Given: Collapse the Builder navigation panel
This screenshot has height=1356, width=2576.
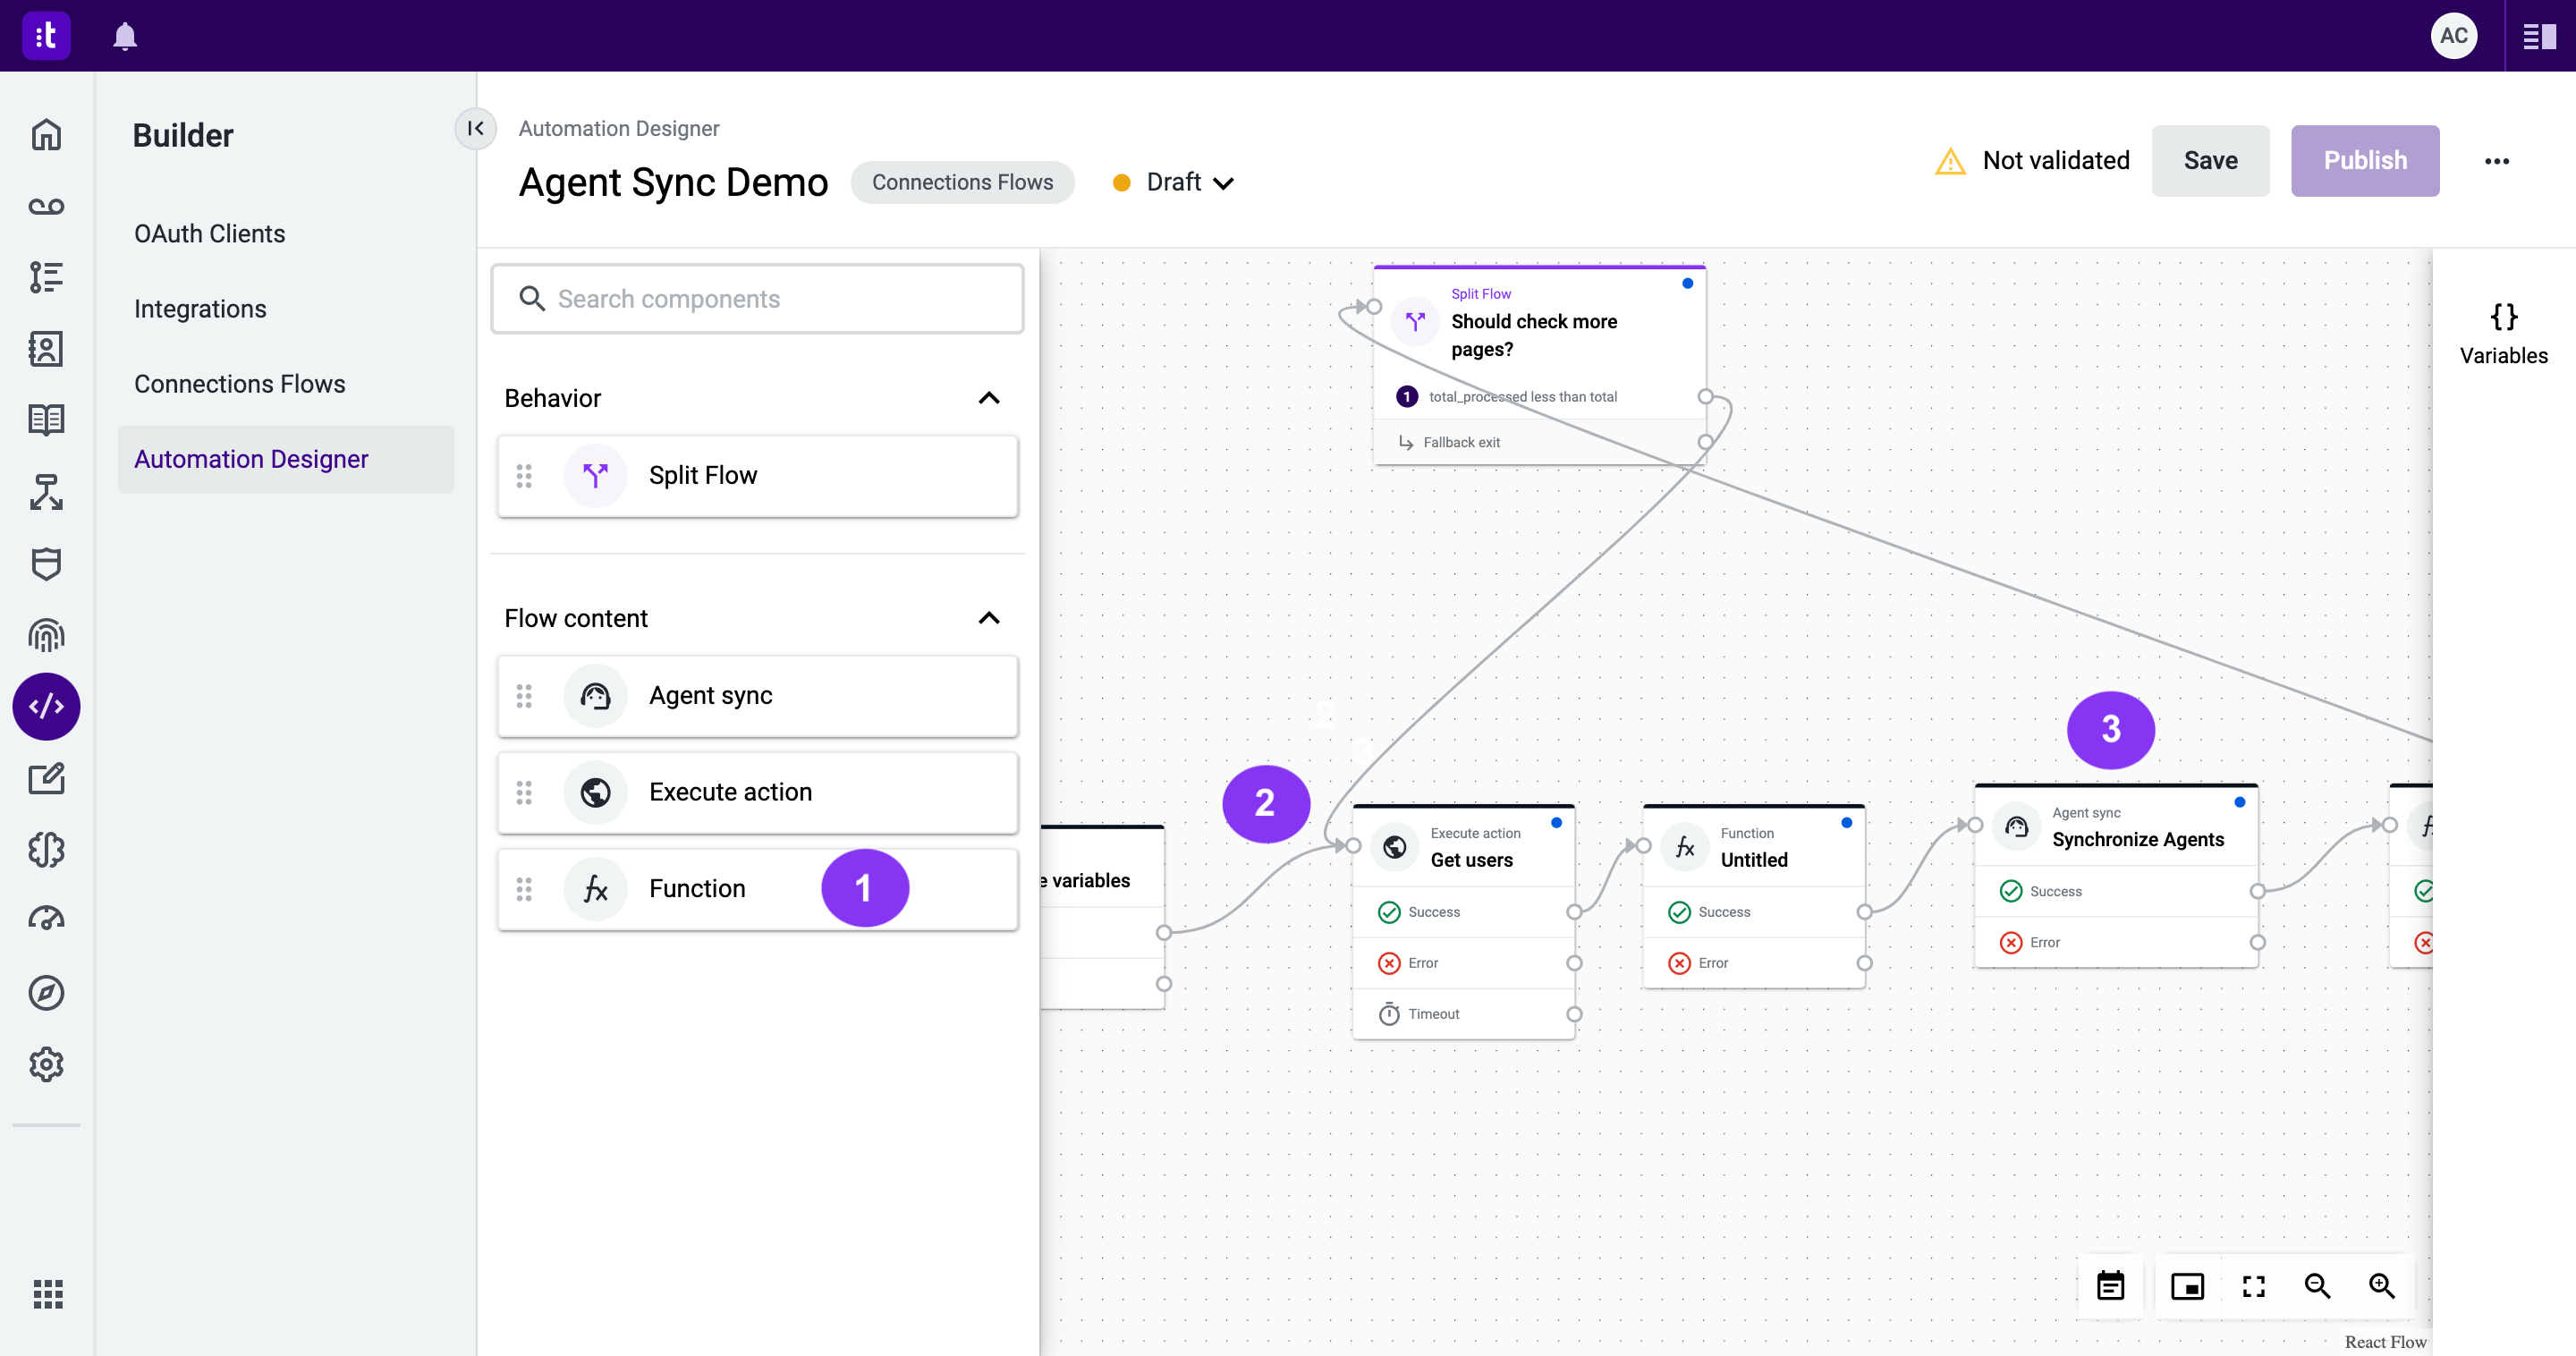Looking at the screenshot, I should 476,128.
